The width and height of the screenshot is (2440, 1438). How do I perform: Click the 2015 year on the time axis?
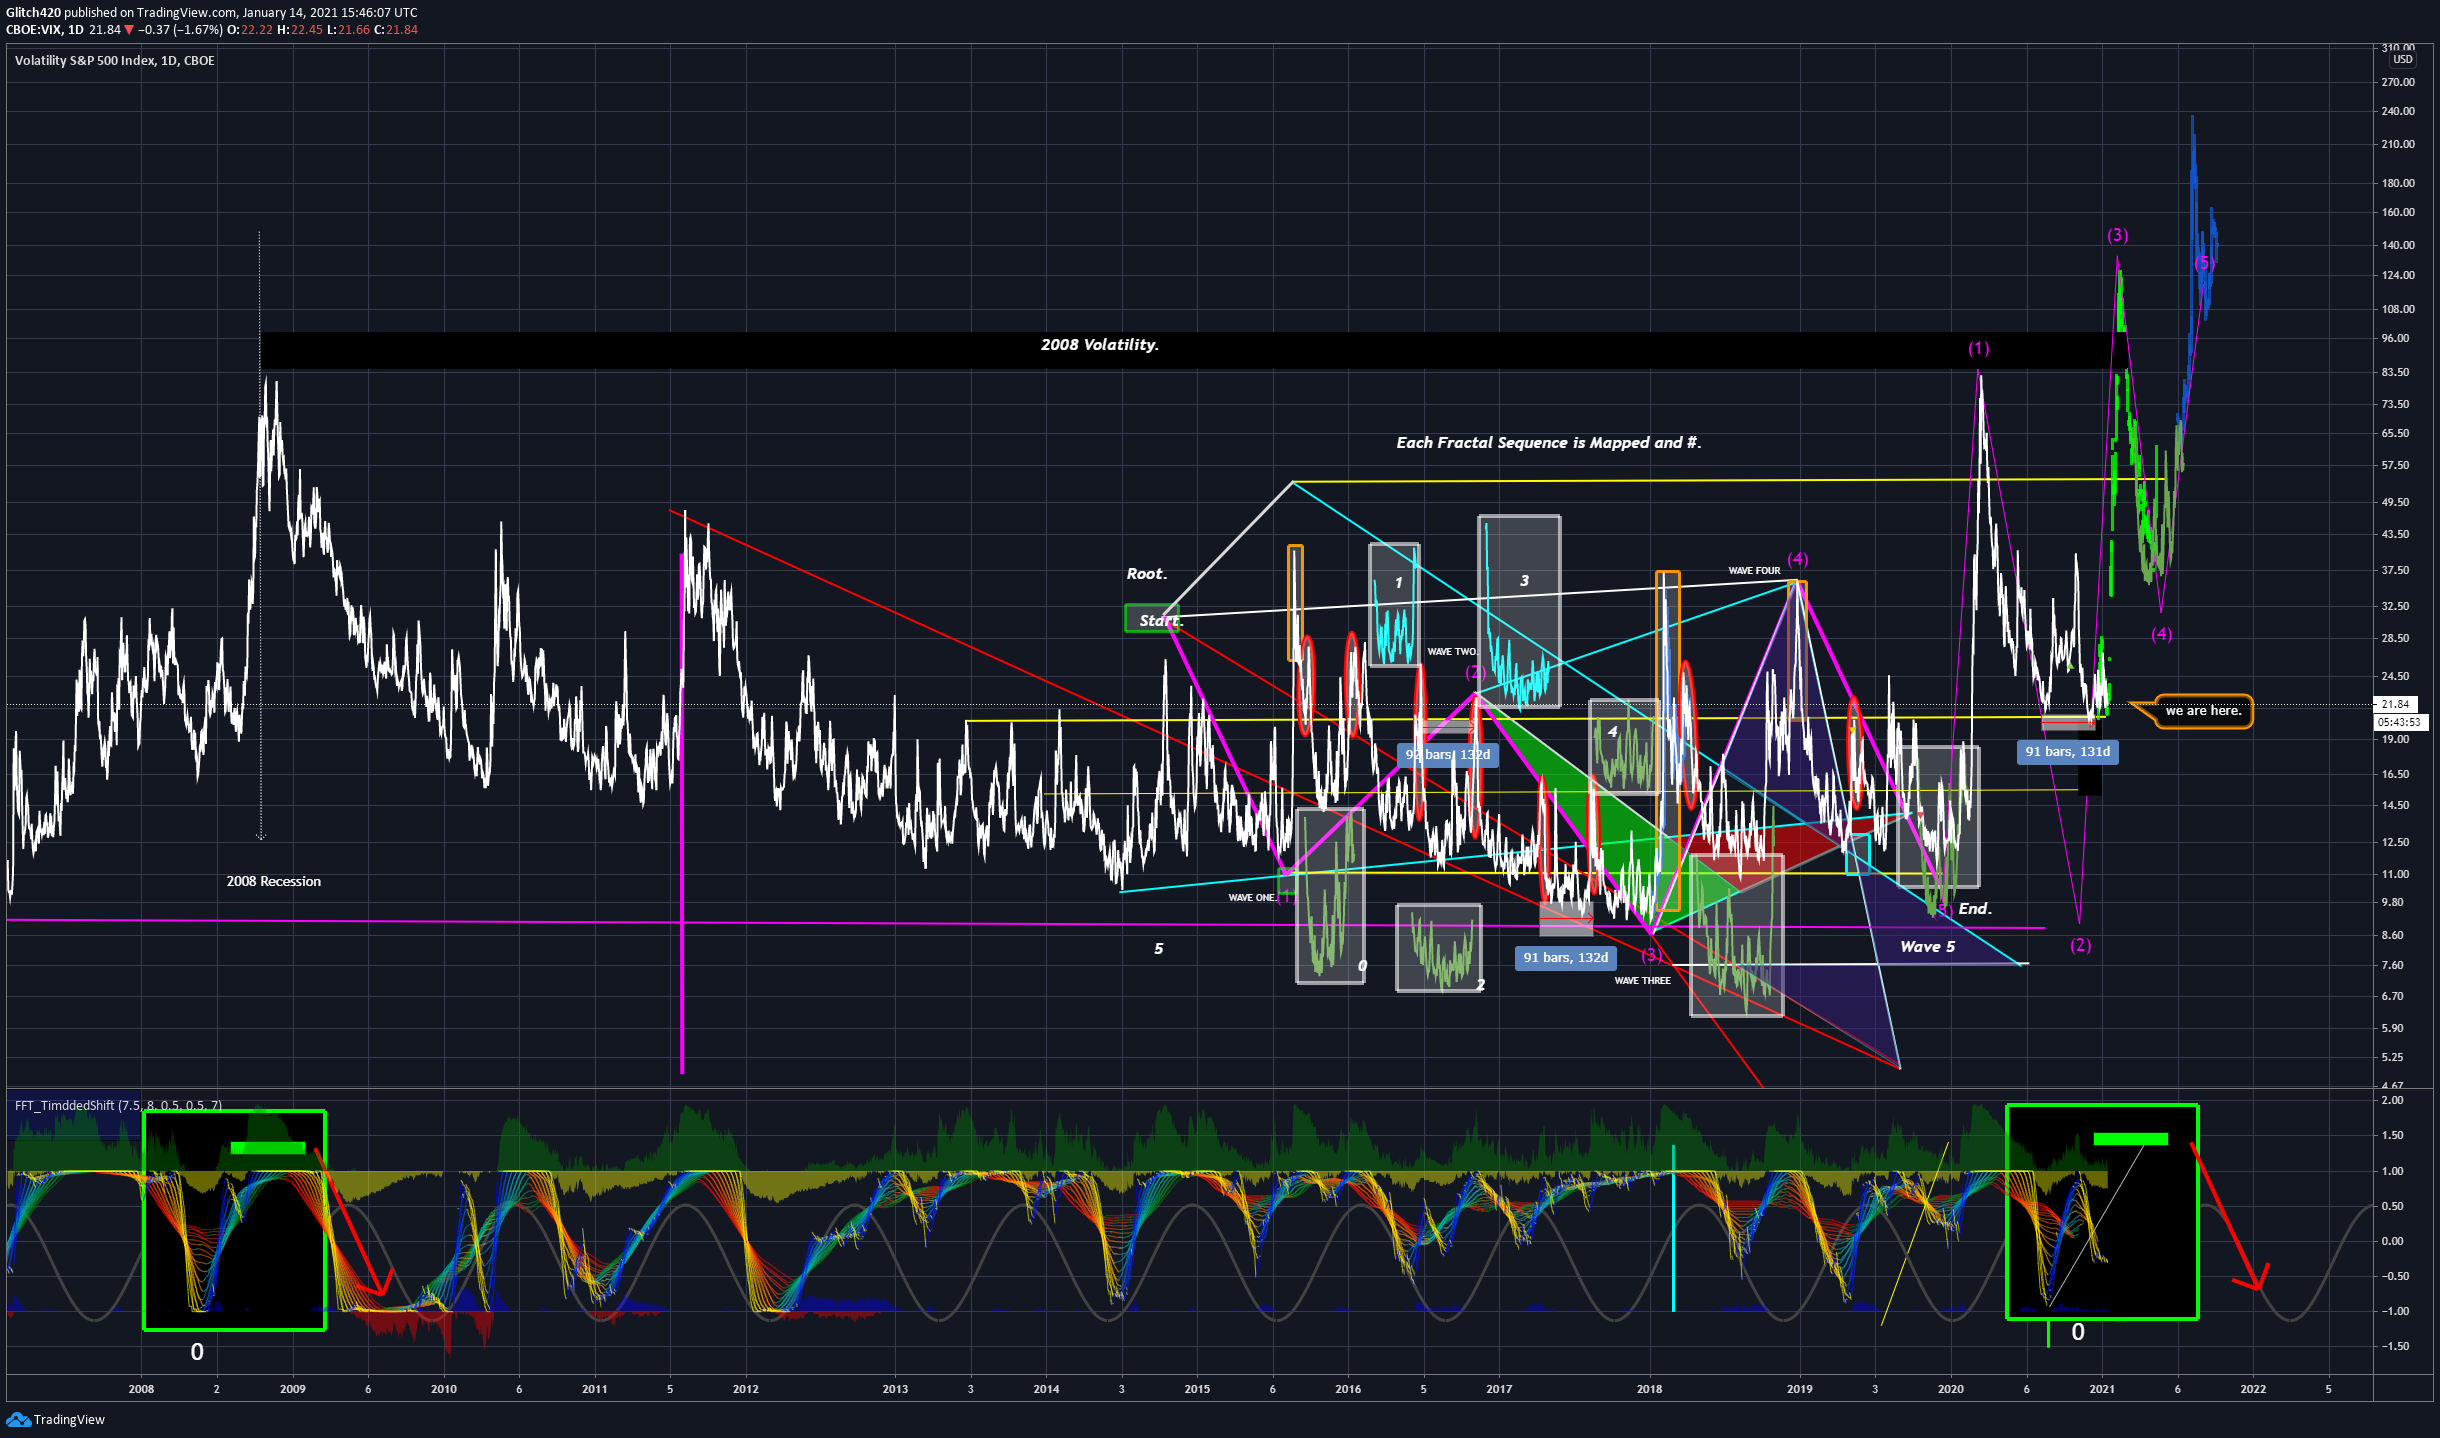1197,1389
